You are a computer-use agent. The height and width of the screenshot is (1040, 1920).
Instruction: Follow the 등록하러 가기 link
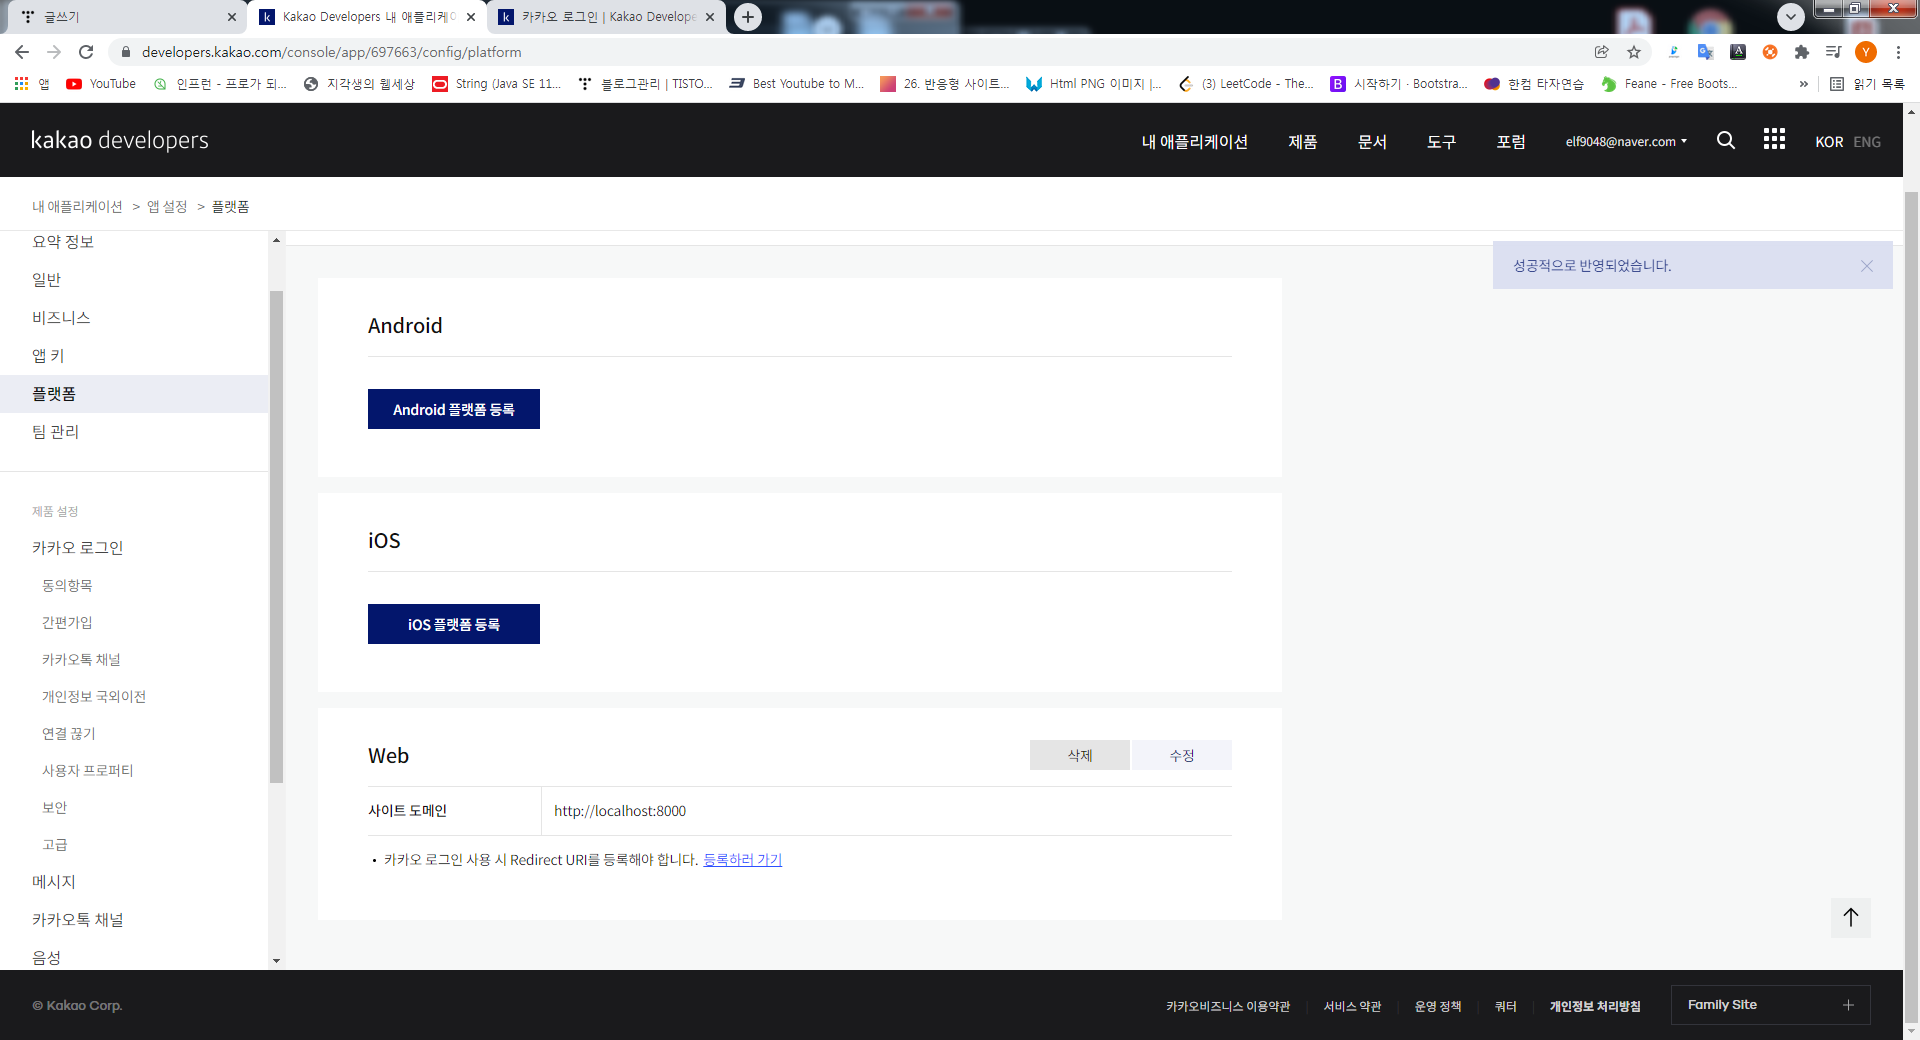(x=742, y=860)
